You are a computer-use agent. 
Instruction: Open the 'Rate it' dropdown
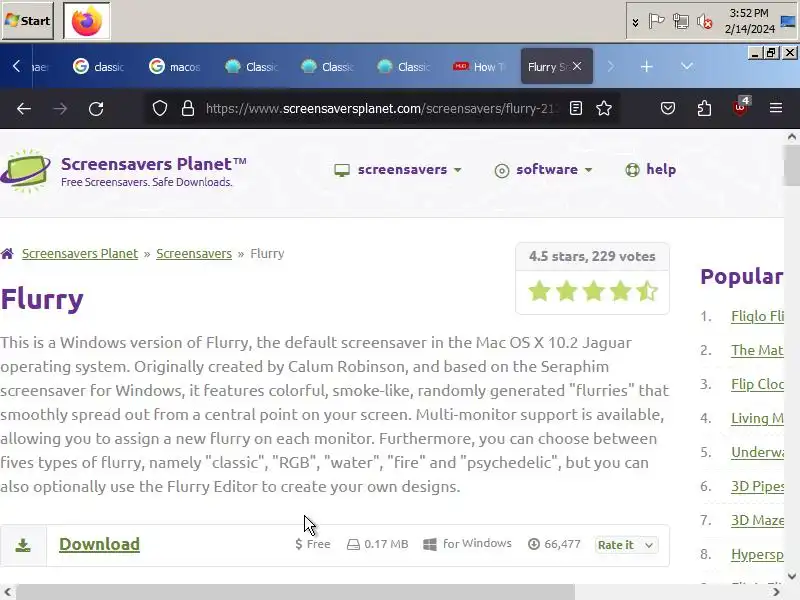point(626,545)
